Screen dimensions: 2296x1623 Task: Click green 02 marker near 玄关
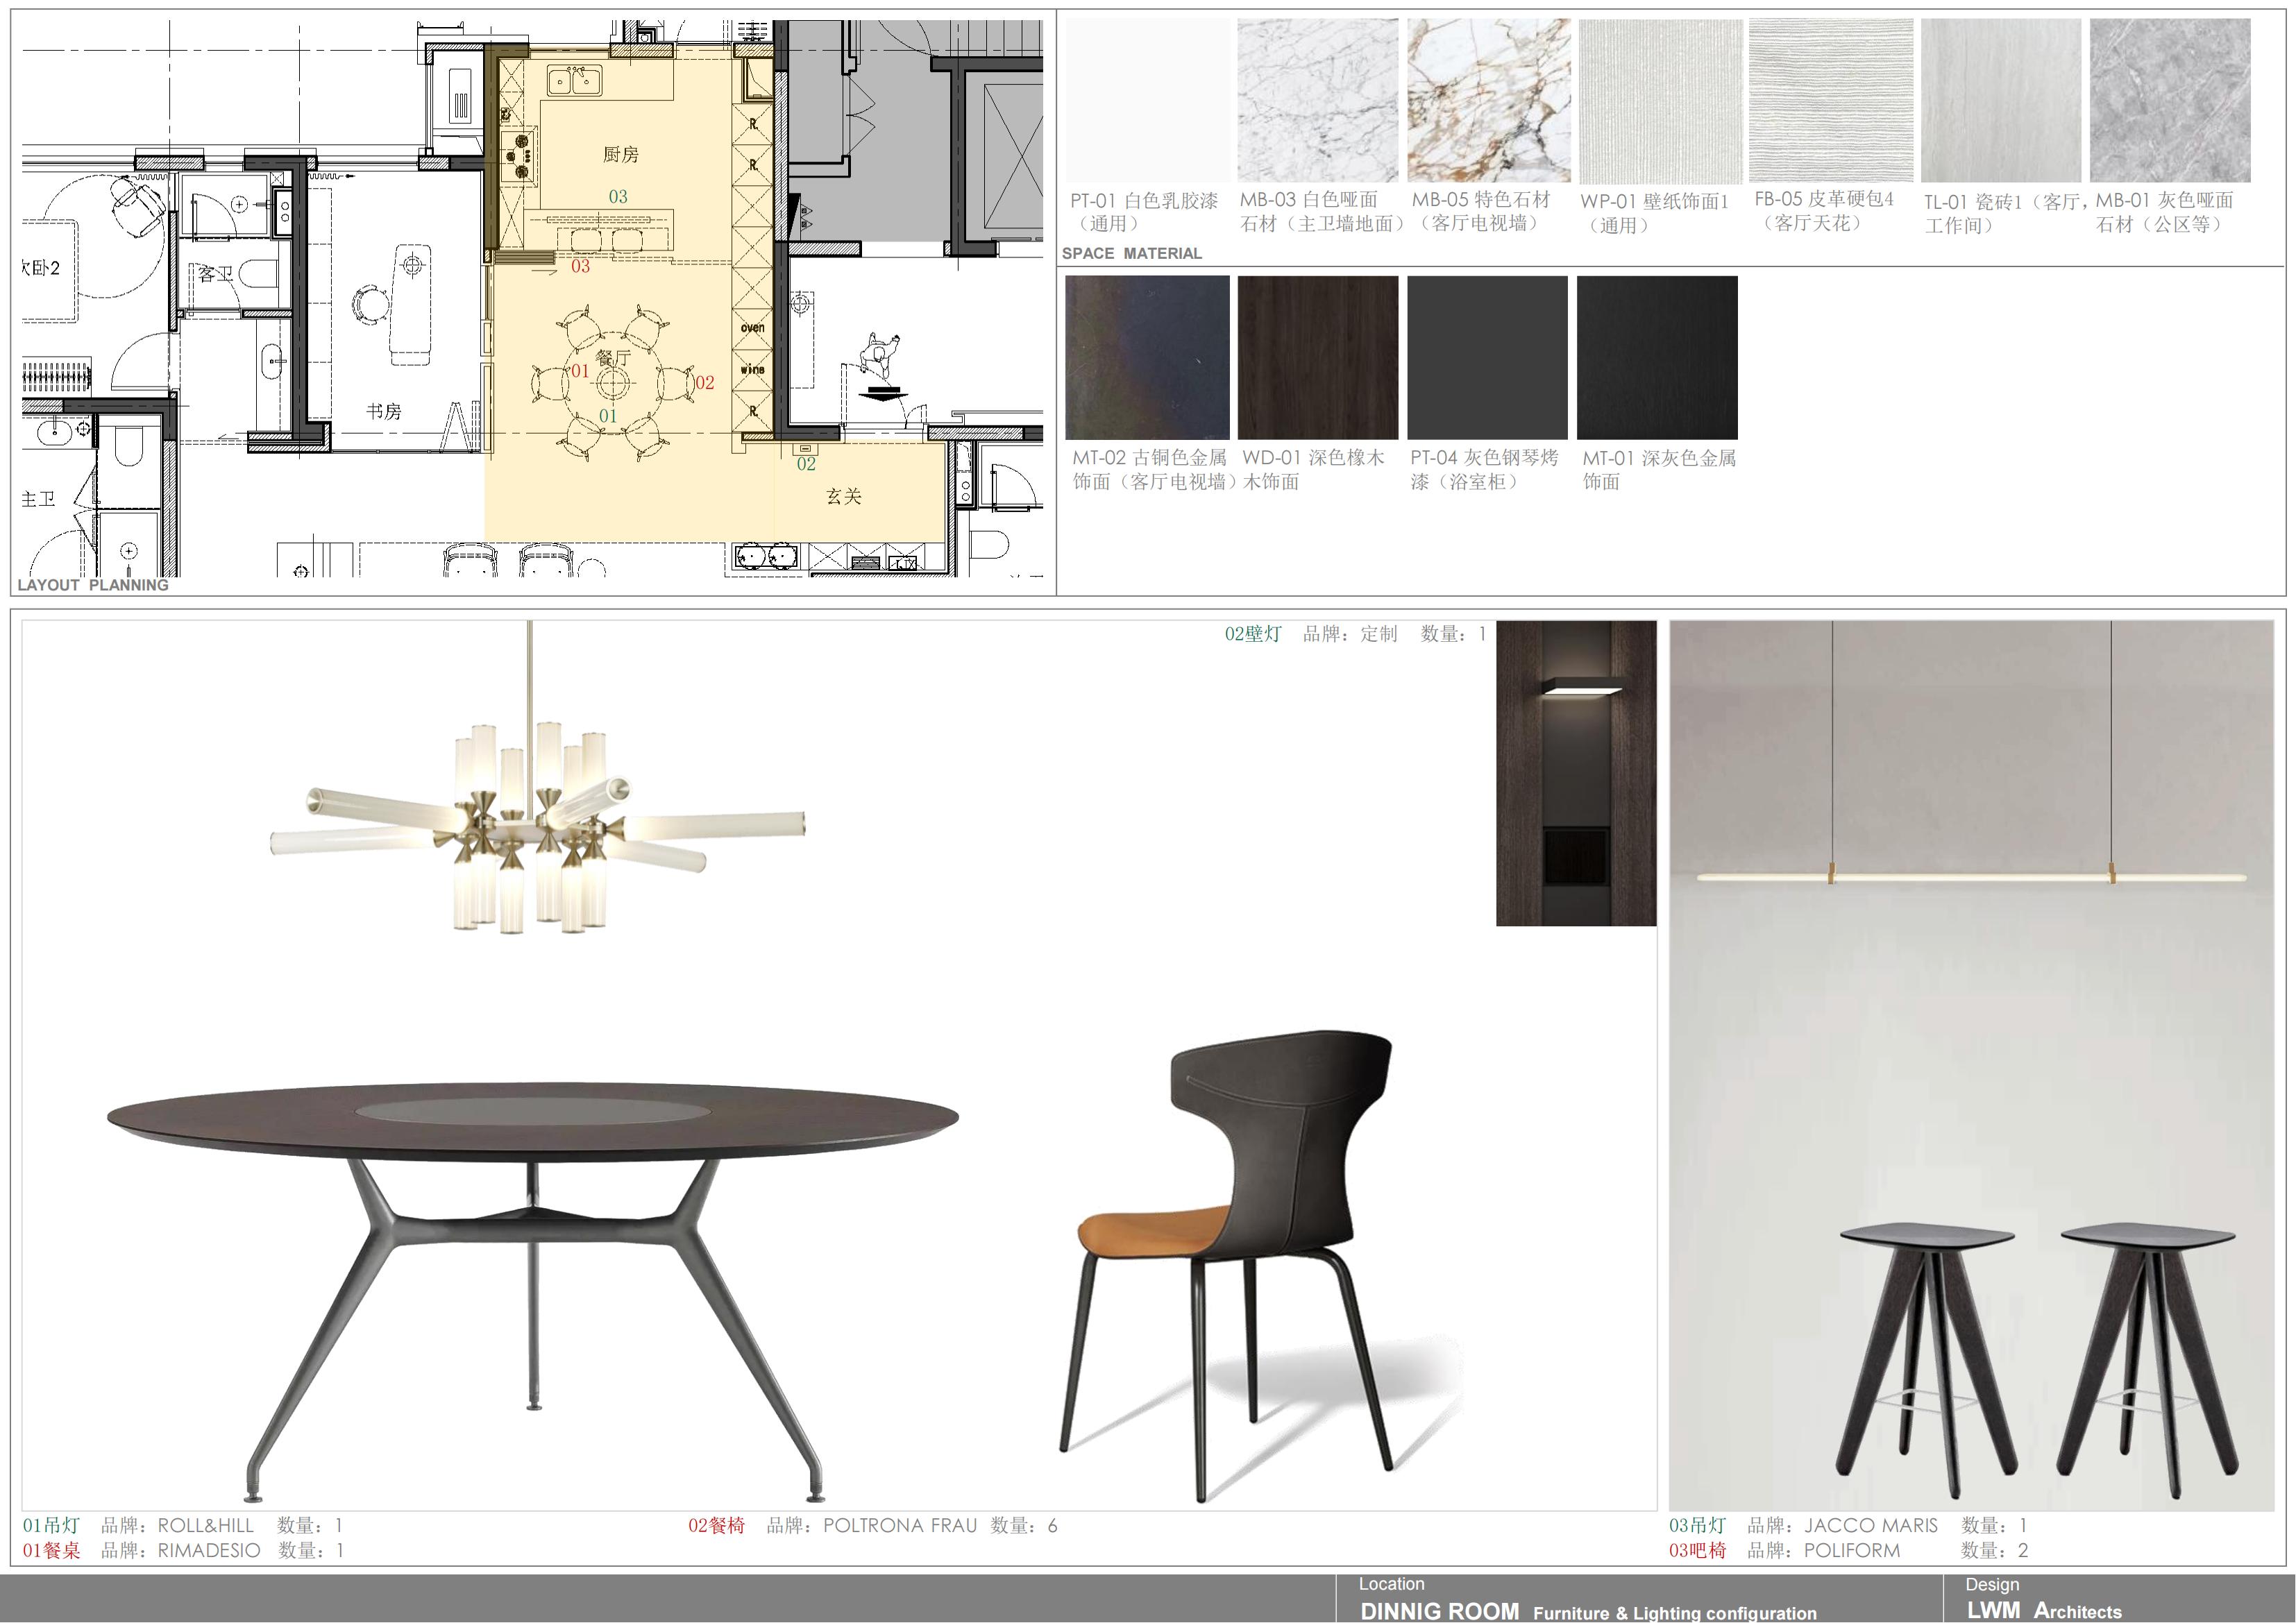click(x=806, y=464)
